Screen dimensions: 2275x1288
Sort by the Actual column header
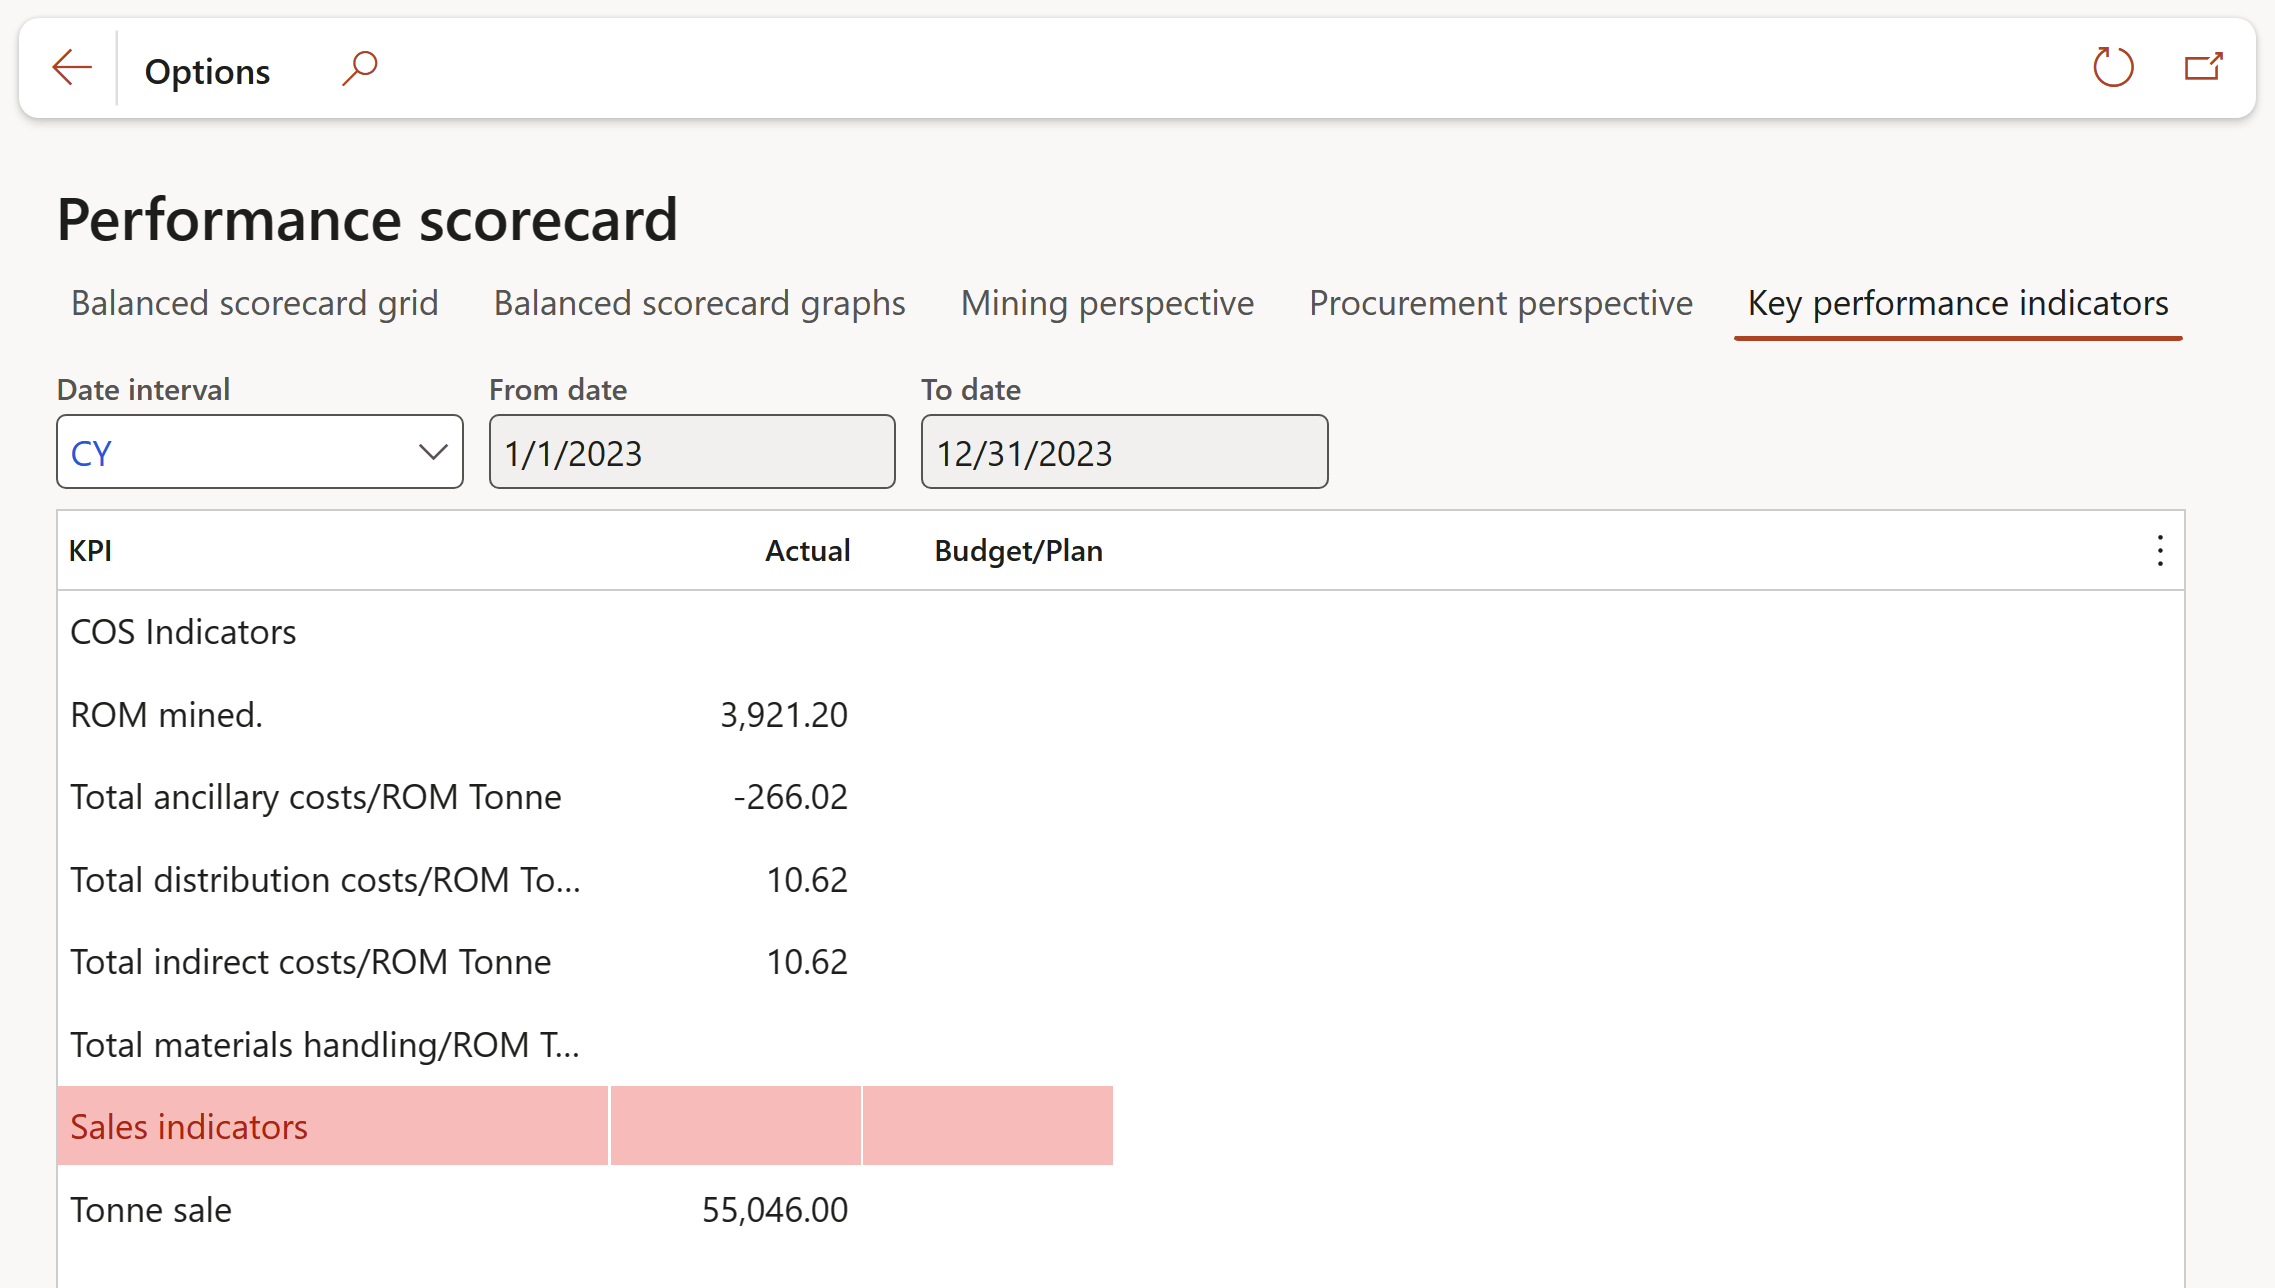click(x=807, y=551)
